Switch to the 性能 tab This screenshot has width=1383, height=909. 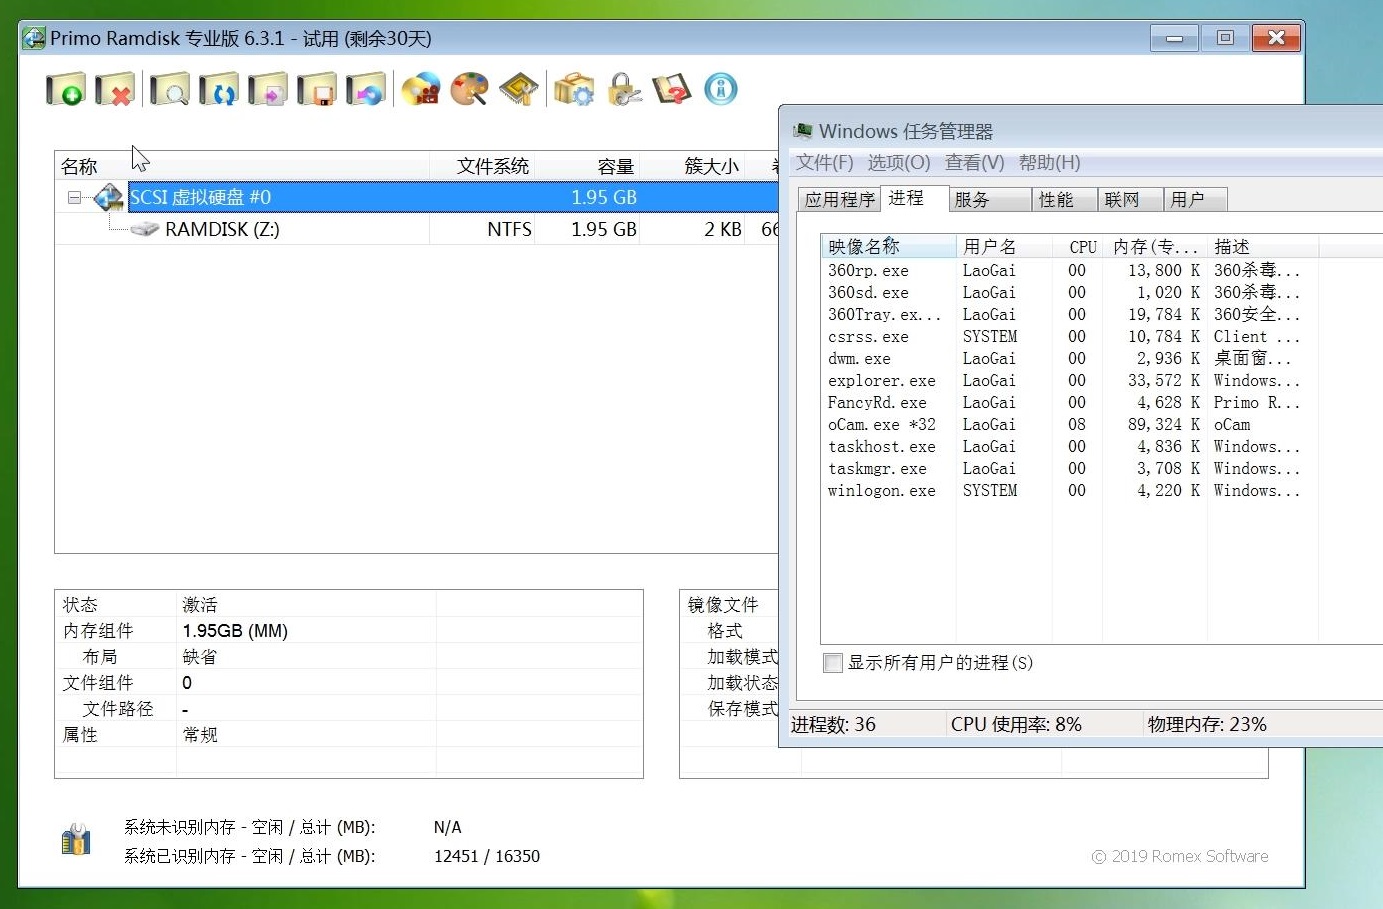pyautogui.click(x=1064, y=199)
